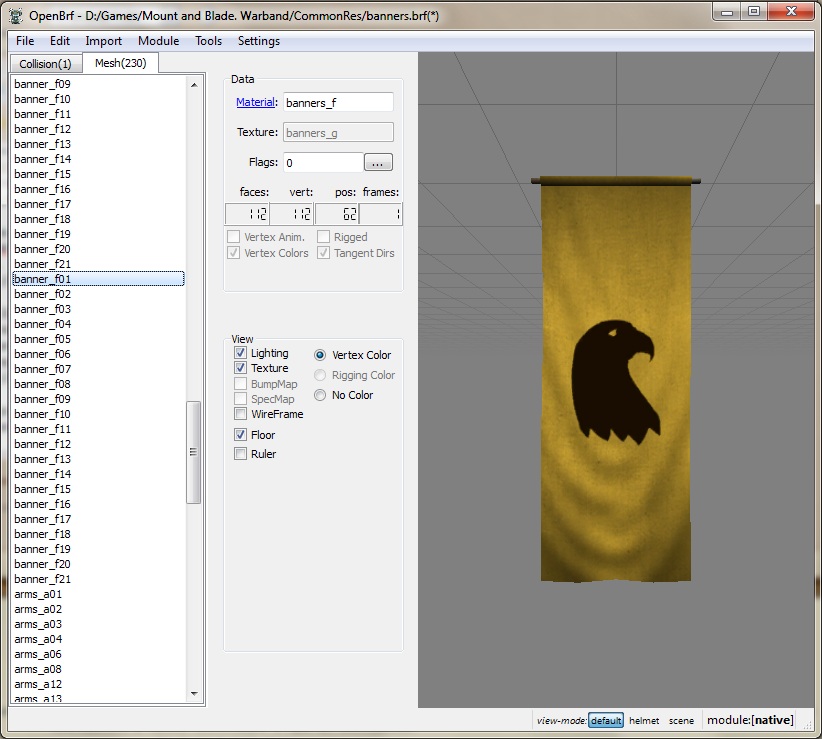
Task: Set view-mode to default
Action: (x=606, y=721)
